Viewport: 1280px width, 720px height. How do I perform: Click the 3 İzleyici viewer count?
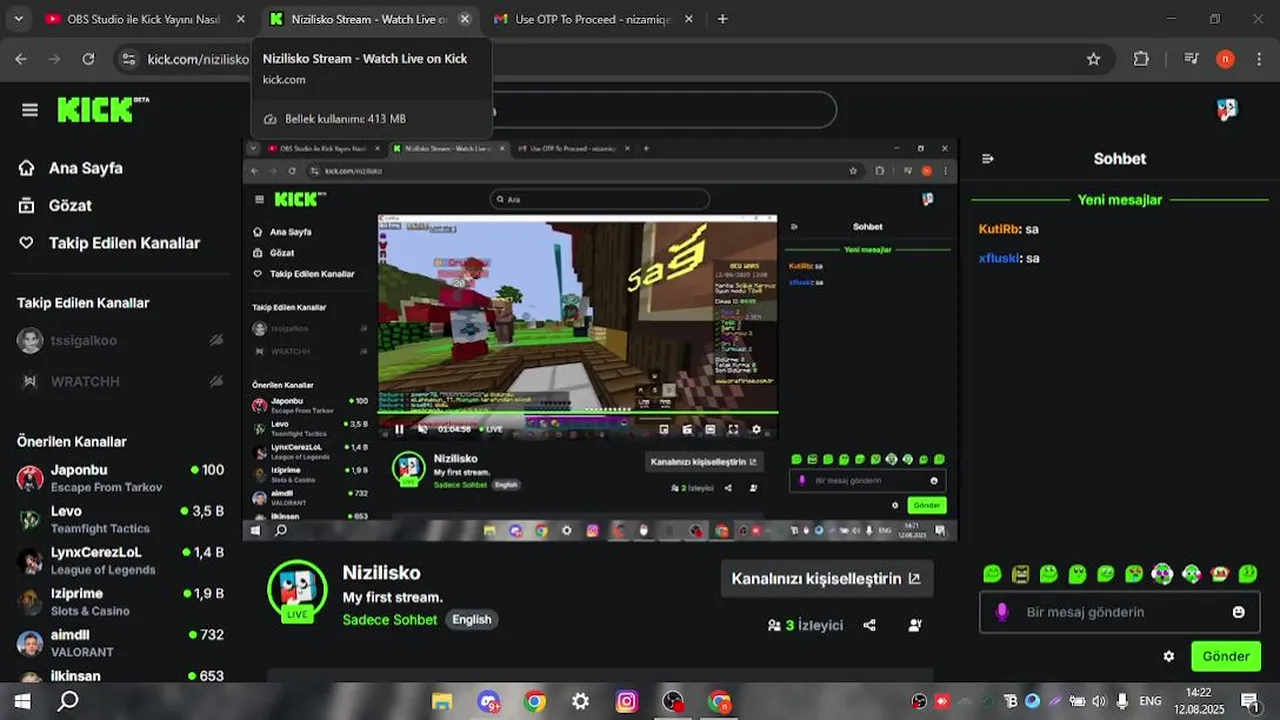806,625
